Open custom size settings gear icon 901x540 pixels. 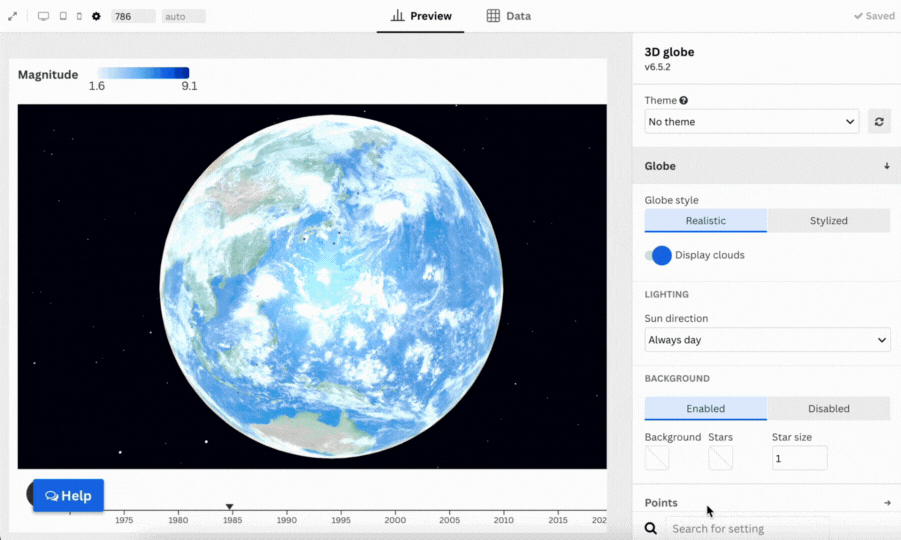96,16
